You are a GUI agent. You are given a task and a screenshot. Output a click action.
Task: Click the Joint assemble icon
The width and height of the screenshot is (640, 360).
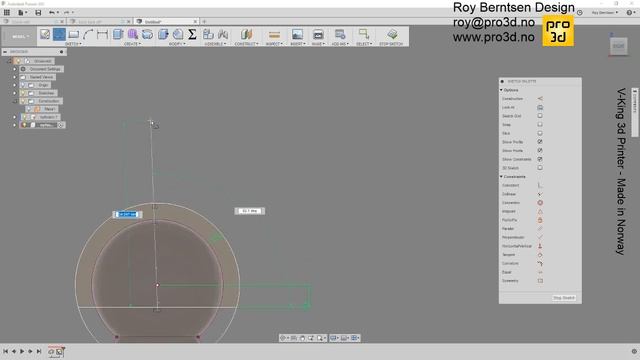click(223, 34)
